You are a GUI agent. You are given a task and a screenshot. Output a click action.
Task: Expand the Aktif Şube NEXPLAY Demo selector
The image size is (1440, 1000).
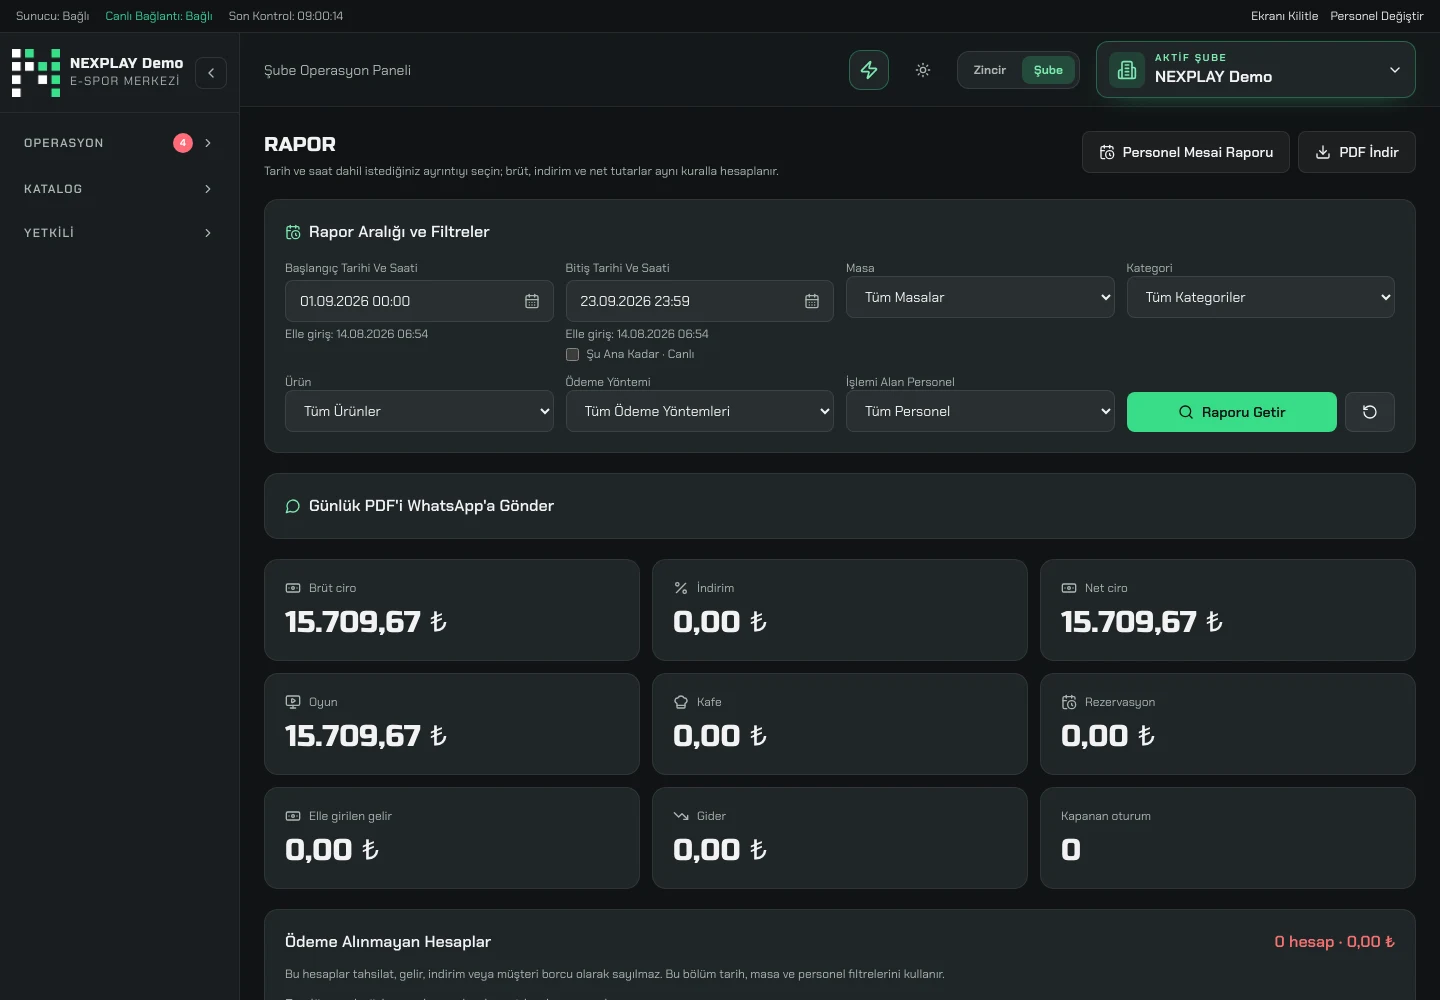tap(1255, 70)
